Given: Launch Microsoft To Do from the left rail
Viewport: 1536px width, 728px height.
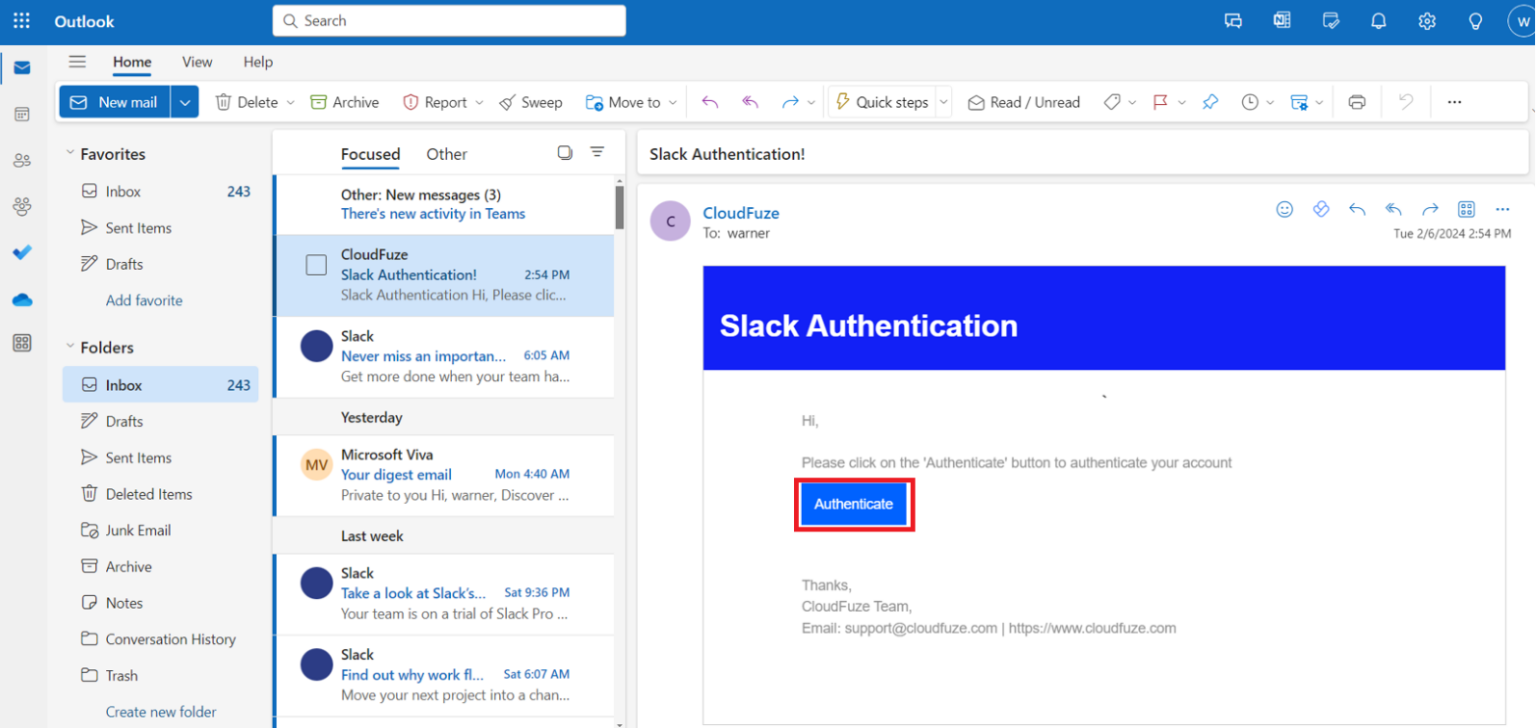Looking at the screenshot, I should 22,252.
